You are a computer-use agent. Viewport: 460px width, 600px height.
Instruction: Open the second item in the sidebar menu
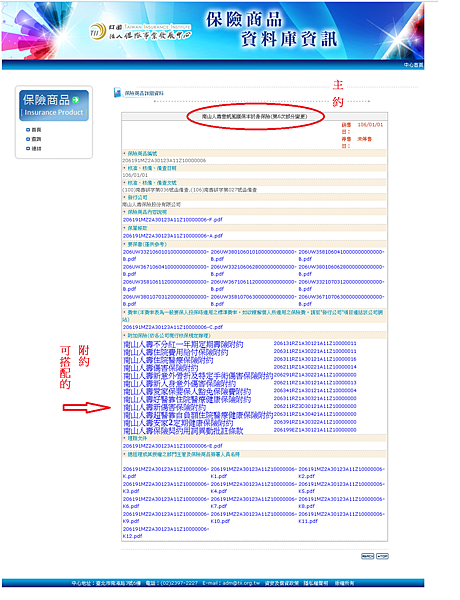click(x=34, y=139)
